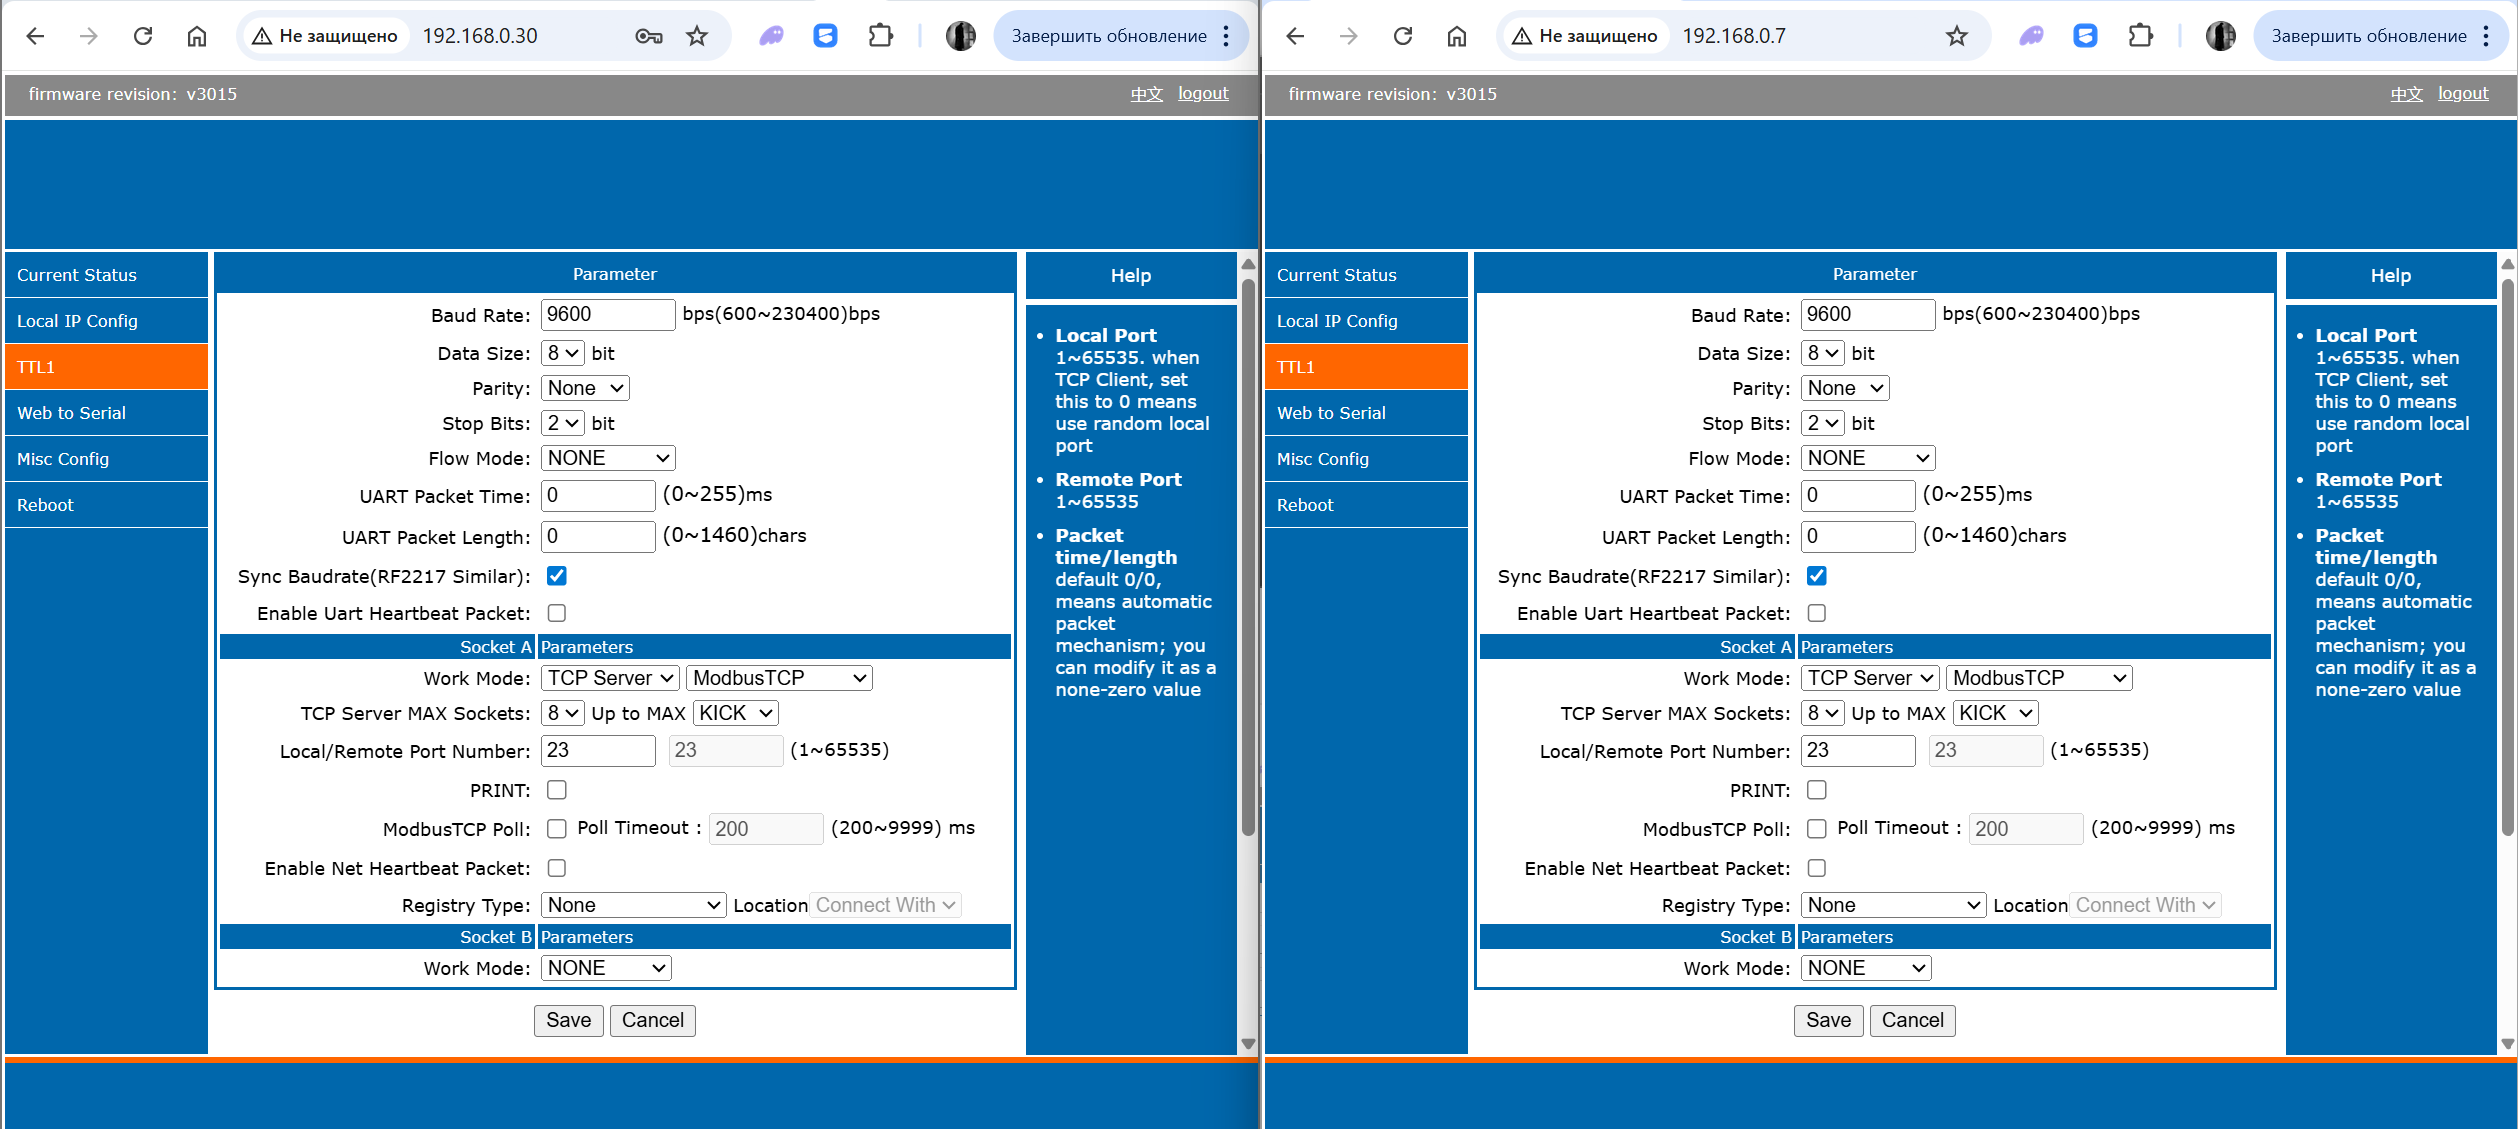
Task: Enable Uart Heartbeat Packet in the right panel
Action: coord(1817,613)
